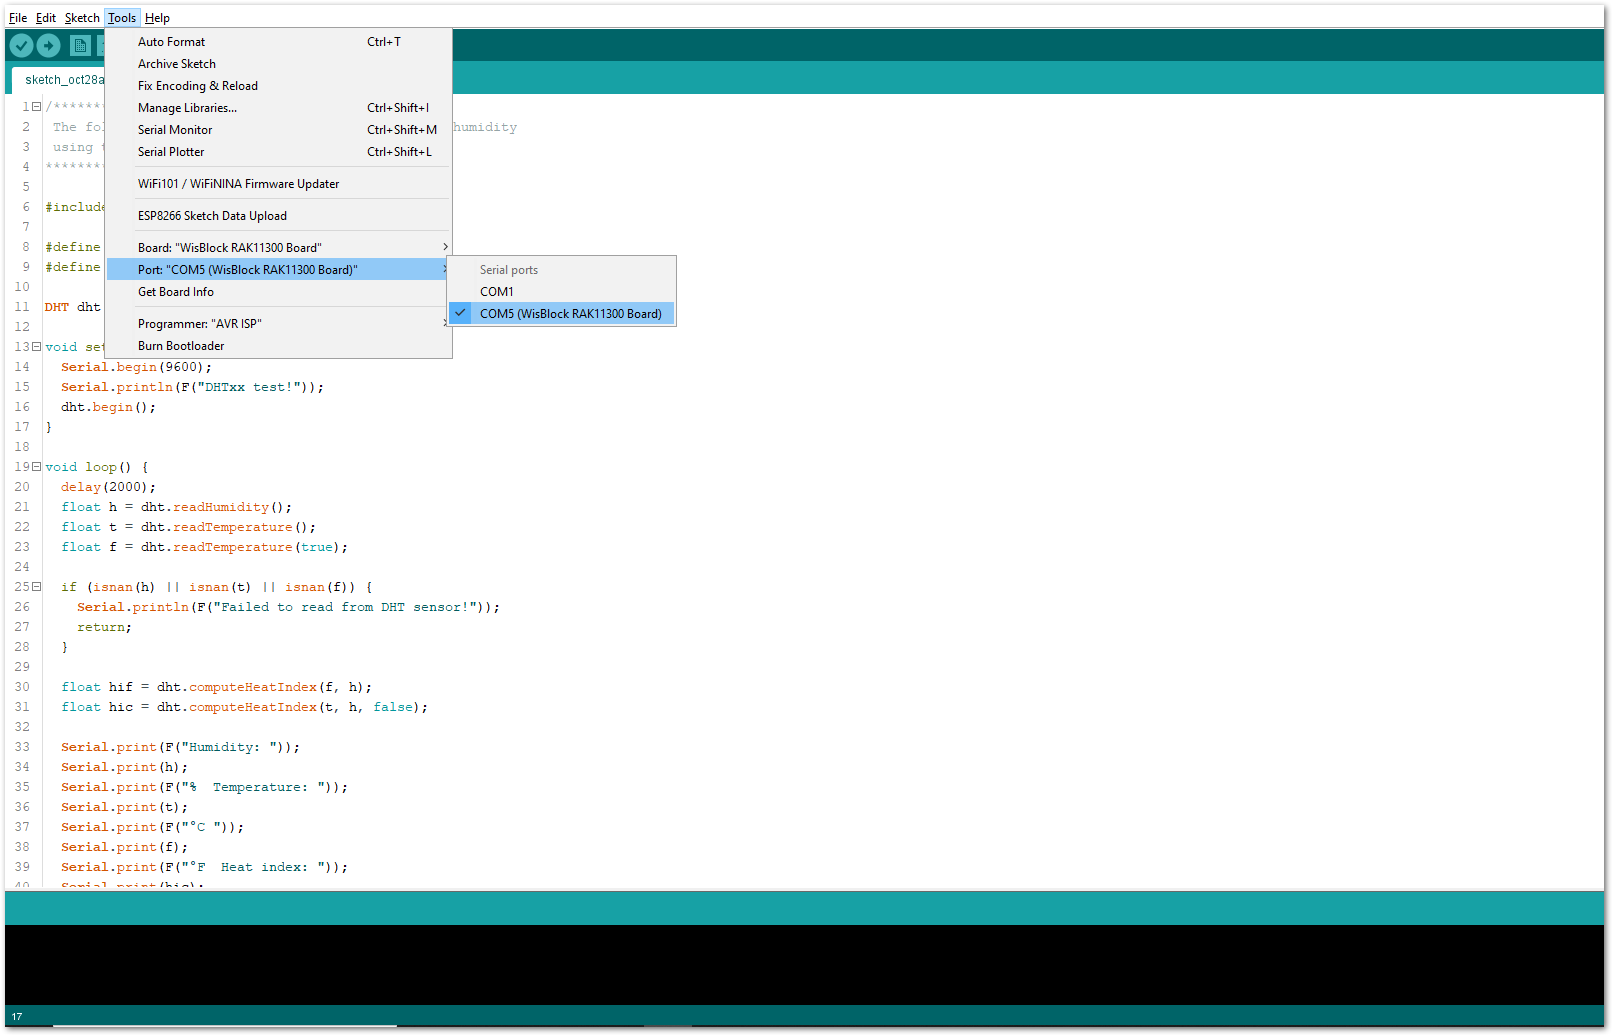Screen dimensions: 1613x1036
Task: Open the Edit menu
Action: click(x=46, y=18)
